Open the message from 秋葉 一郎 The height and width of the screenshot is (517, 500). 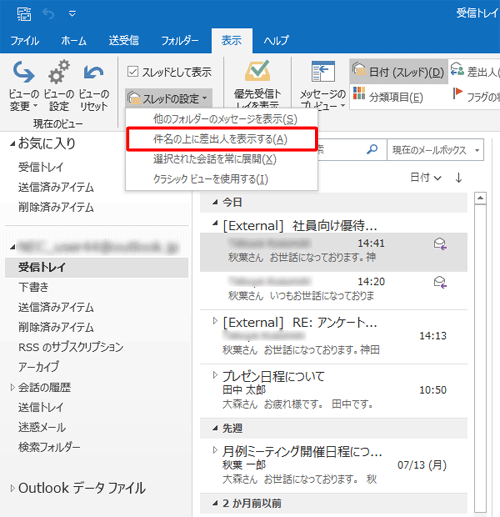click(x=333, y=466)
